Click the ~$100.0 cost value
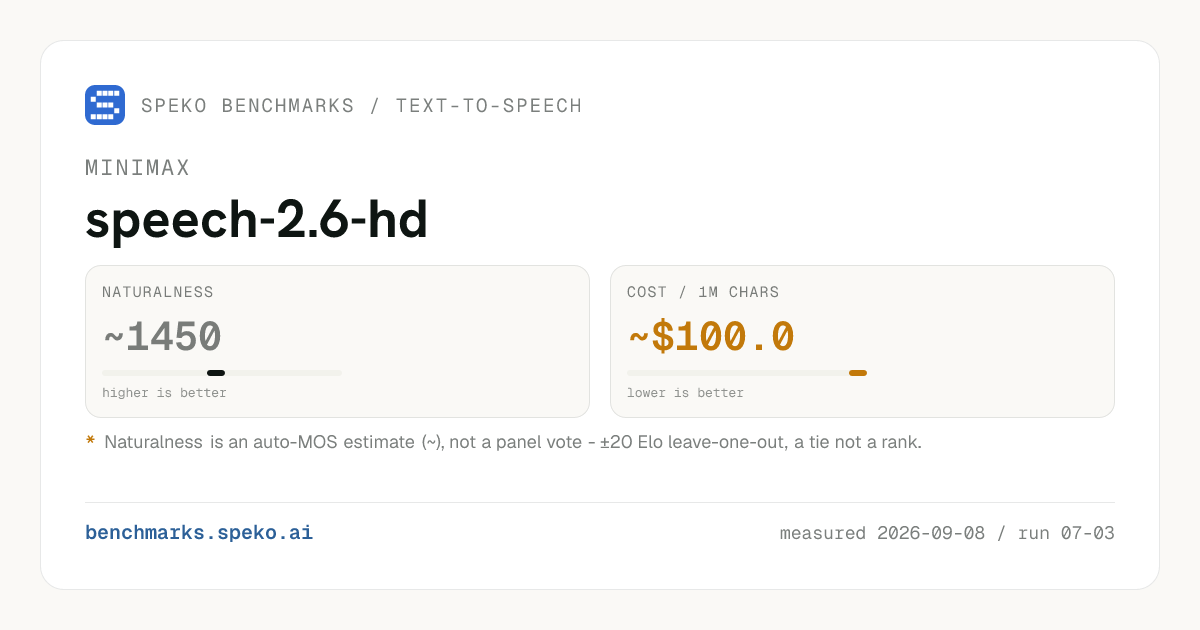The image size is (1200, 630). [711, 338]
